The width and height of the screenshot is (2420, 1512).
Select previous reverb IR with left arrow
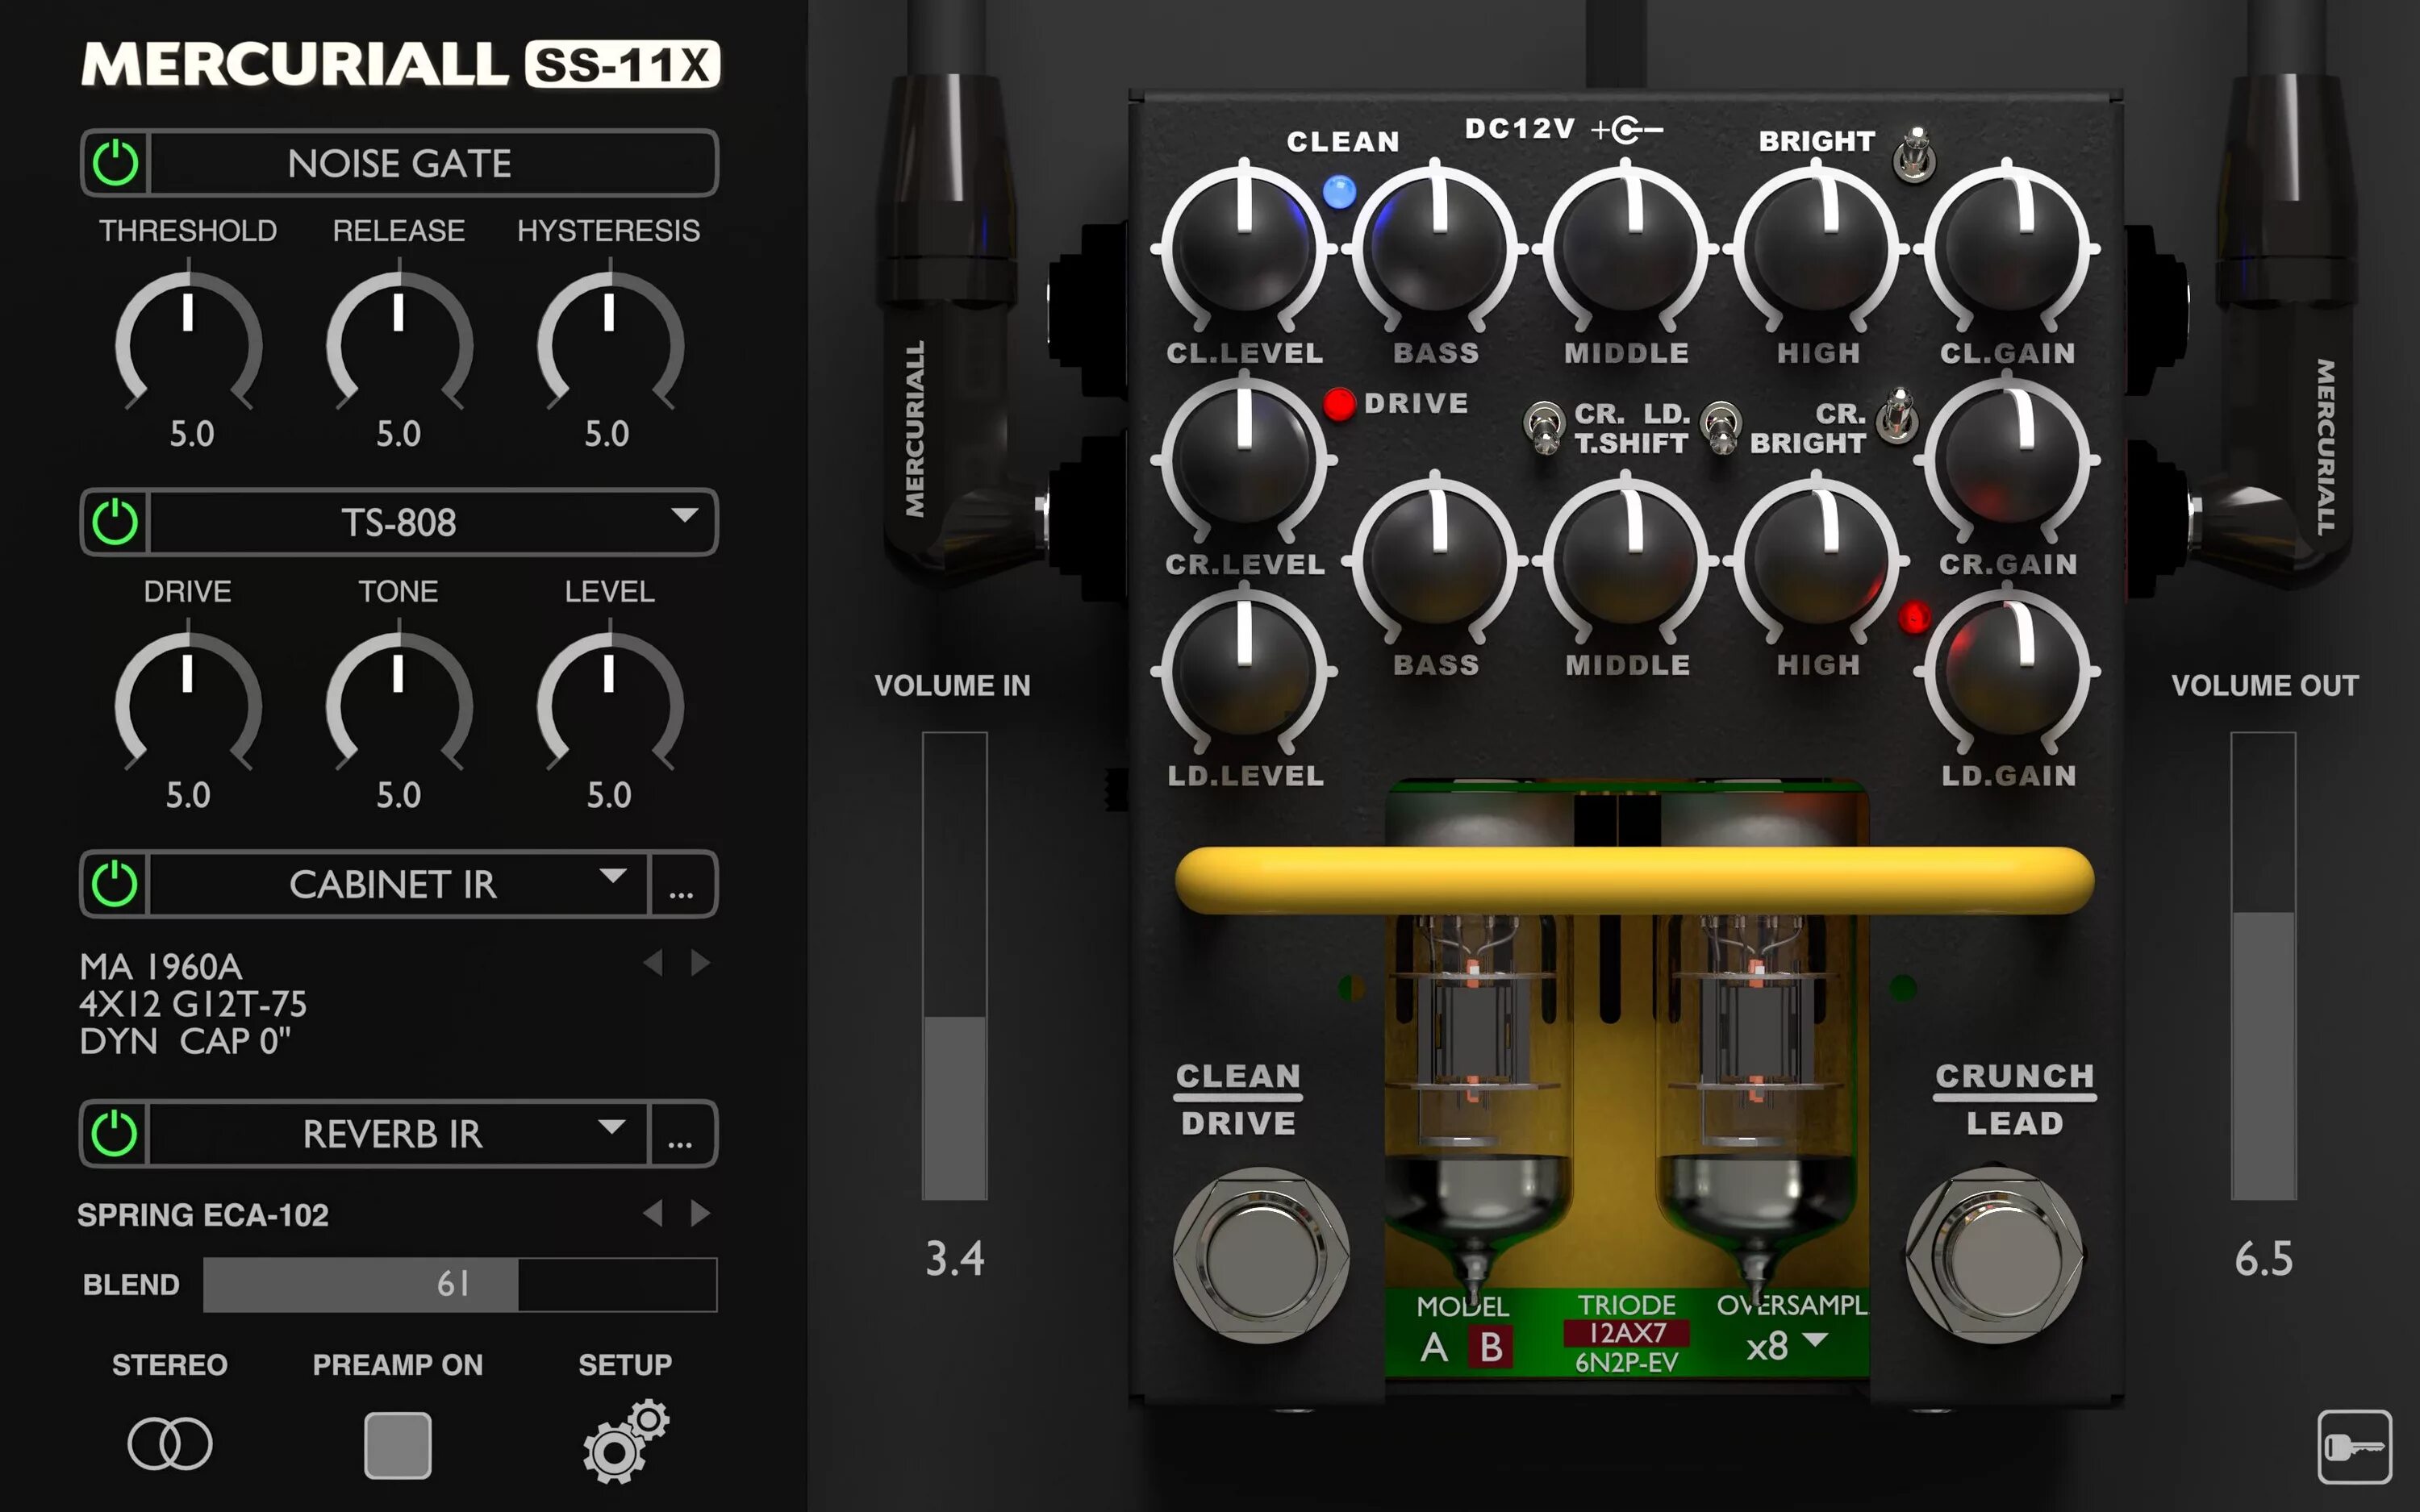pyautogui.click(x=653, y=1213)
